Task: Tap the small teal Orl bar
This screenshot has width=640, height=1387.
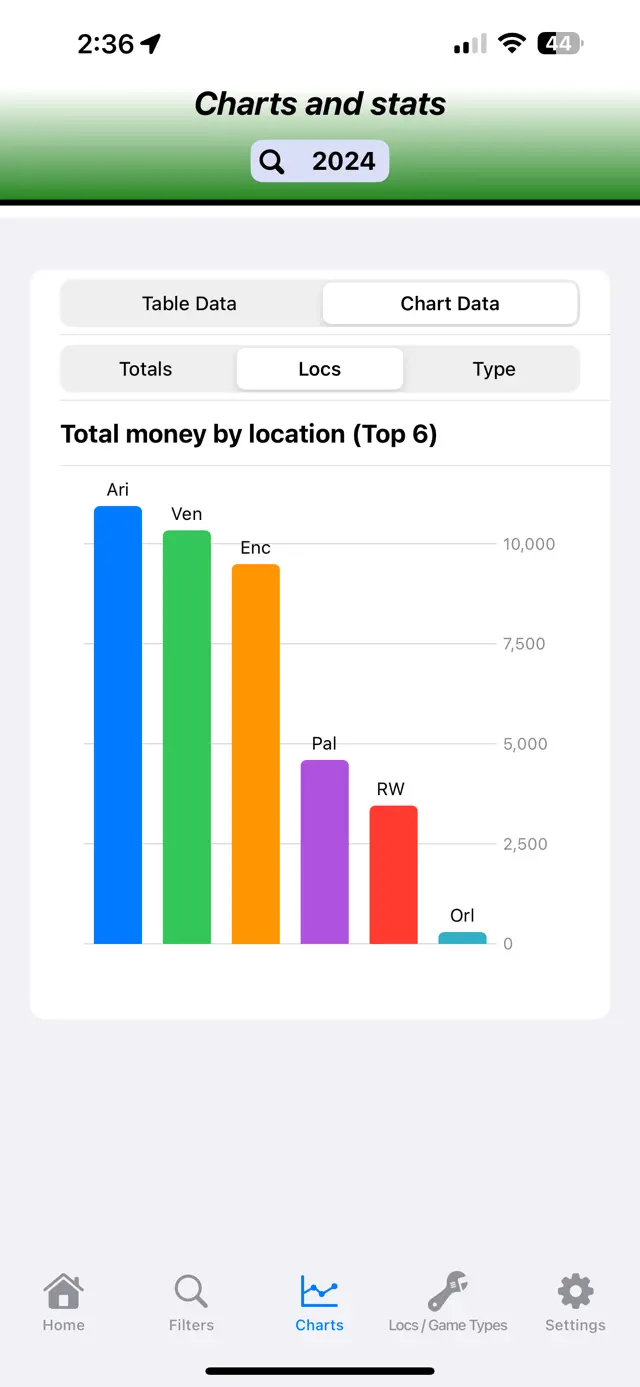Action: point(462,938)
